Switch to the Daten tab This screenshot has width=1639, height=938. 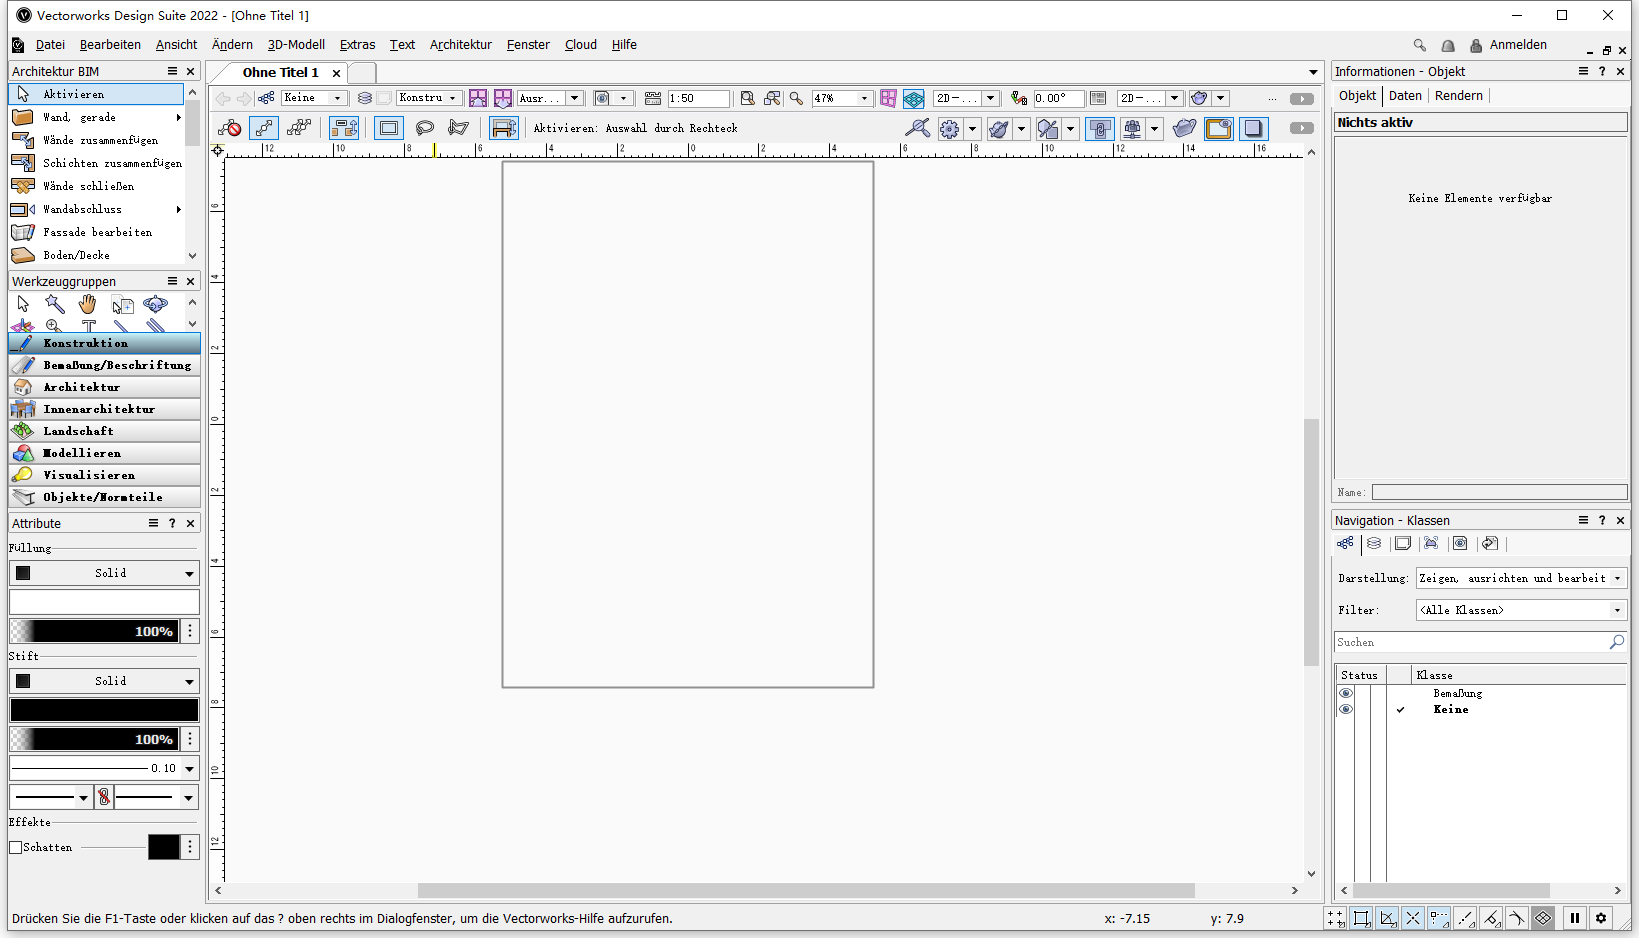click(1405, 96)
